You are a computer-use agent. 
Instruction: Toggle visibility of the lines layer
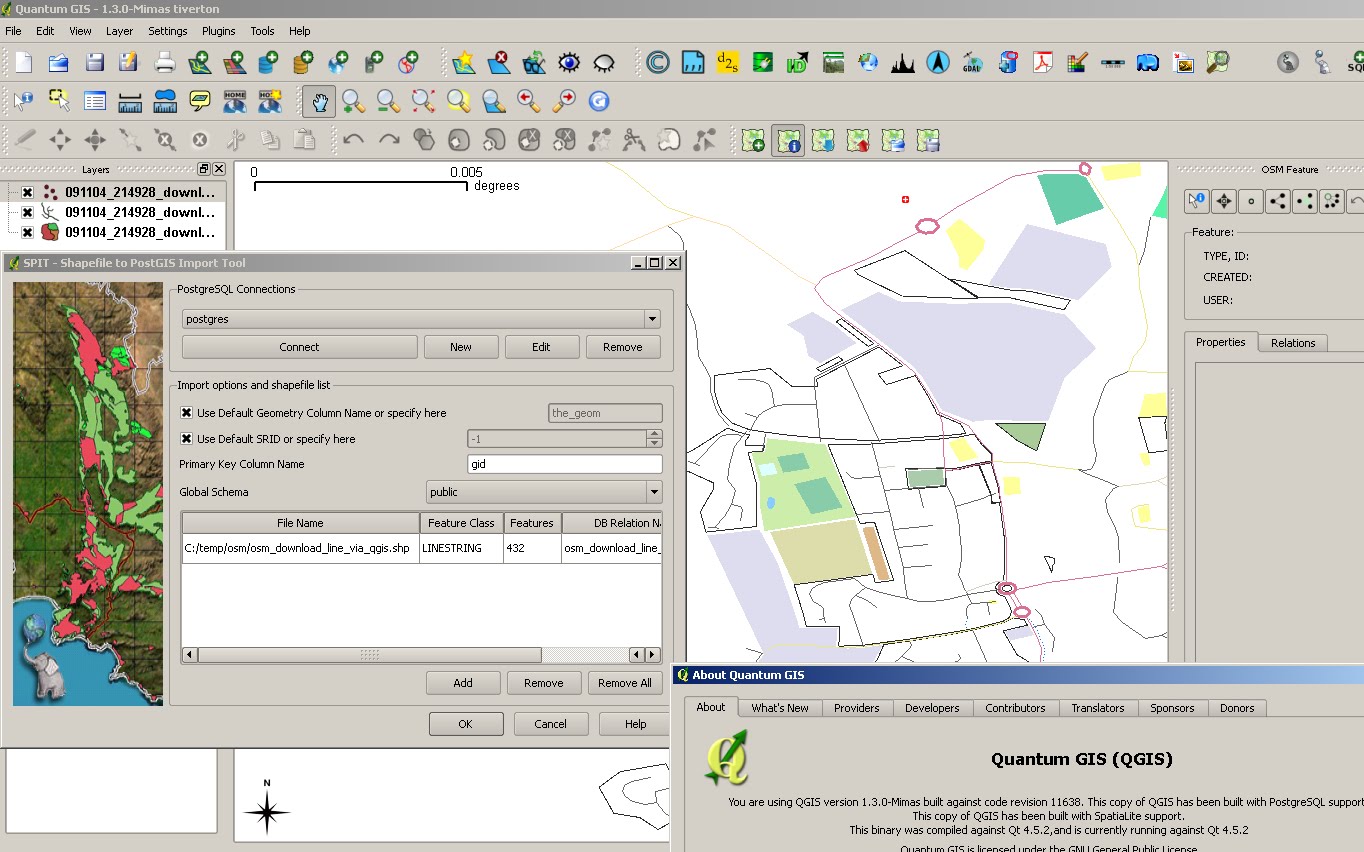28,213
